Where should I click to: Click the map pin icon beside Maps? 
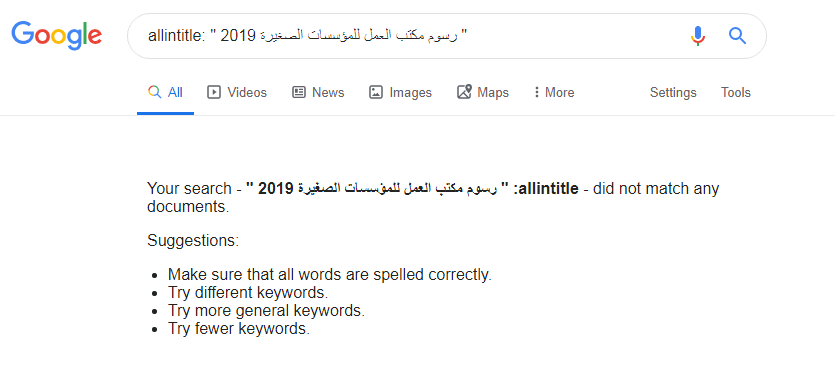point(464,92)
